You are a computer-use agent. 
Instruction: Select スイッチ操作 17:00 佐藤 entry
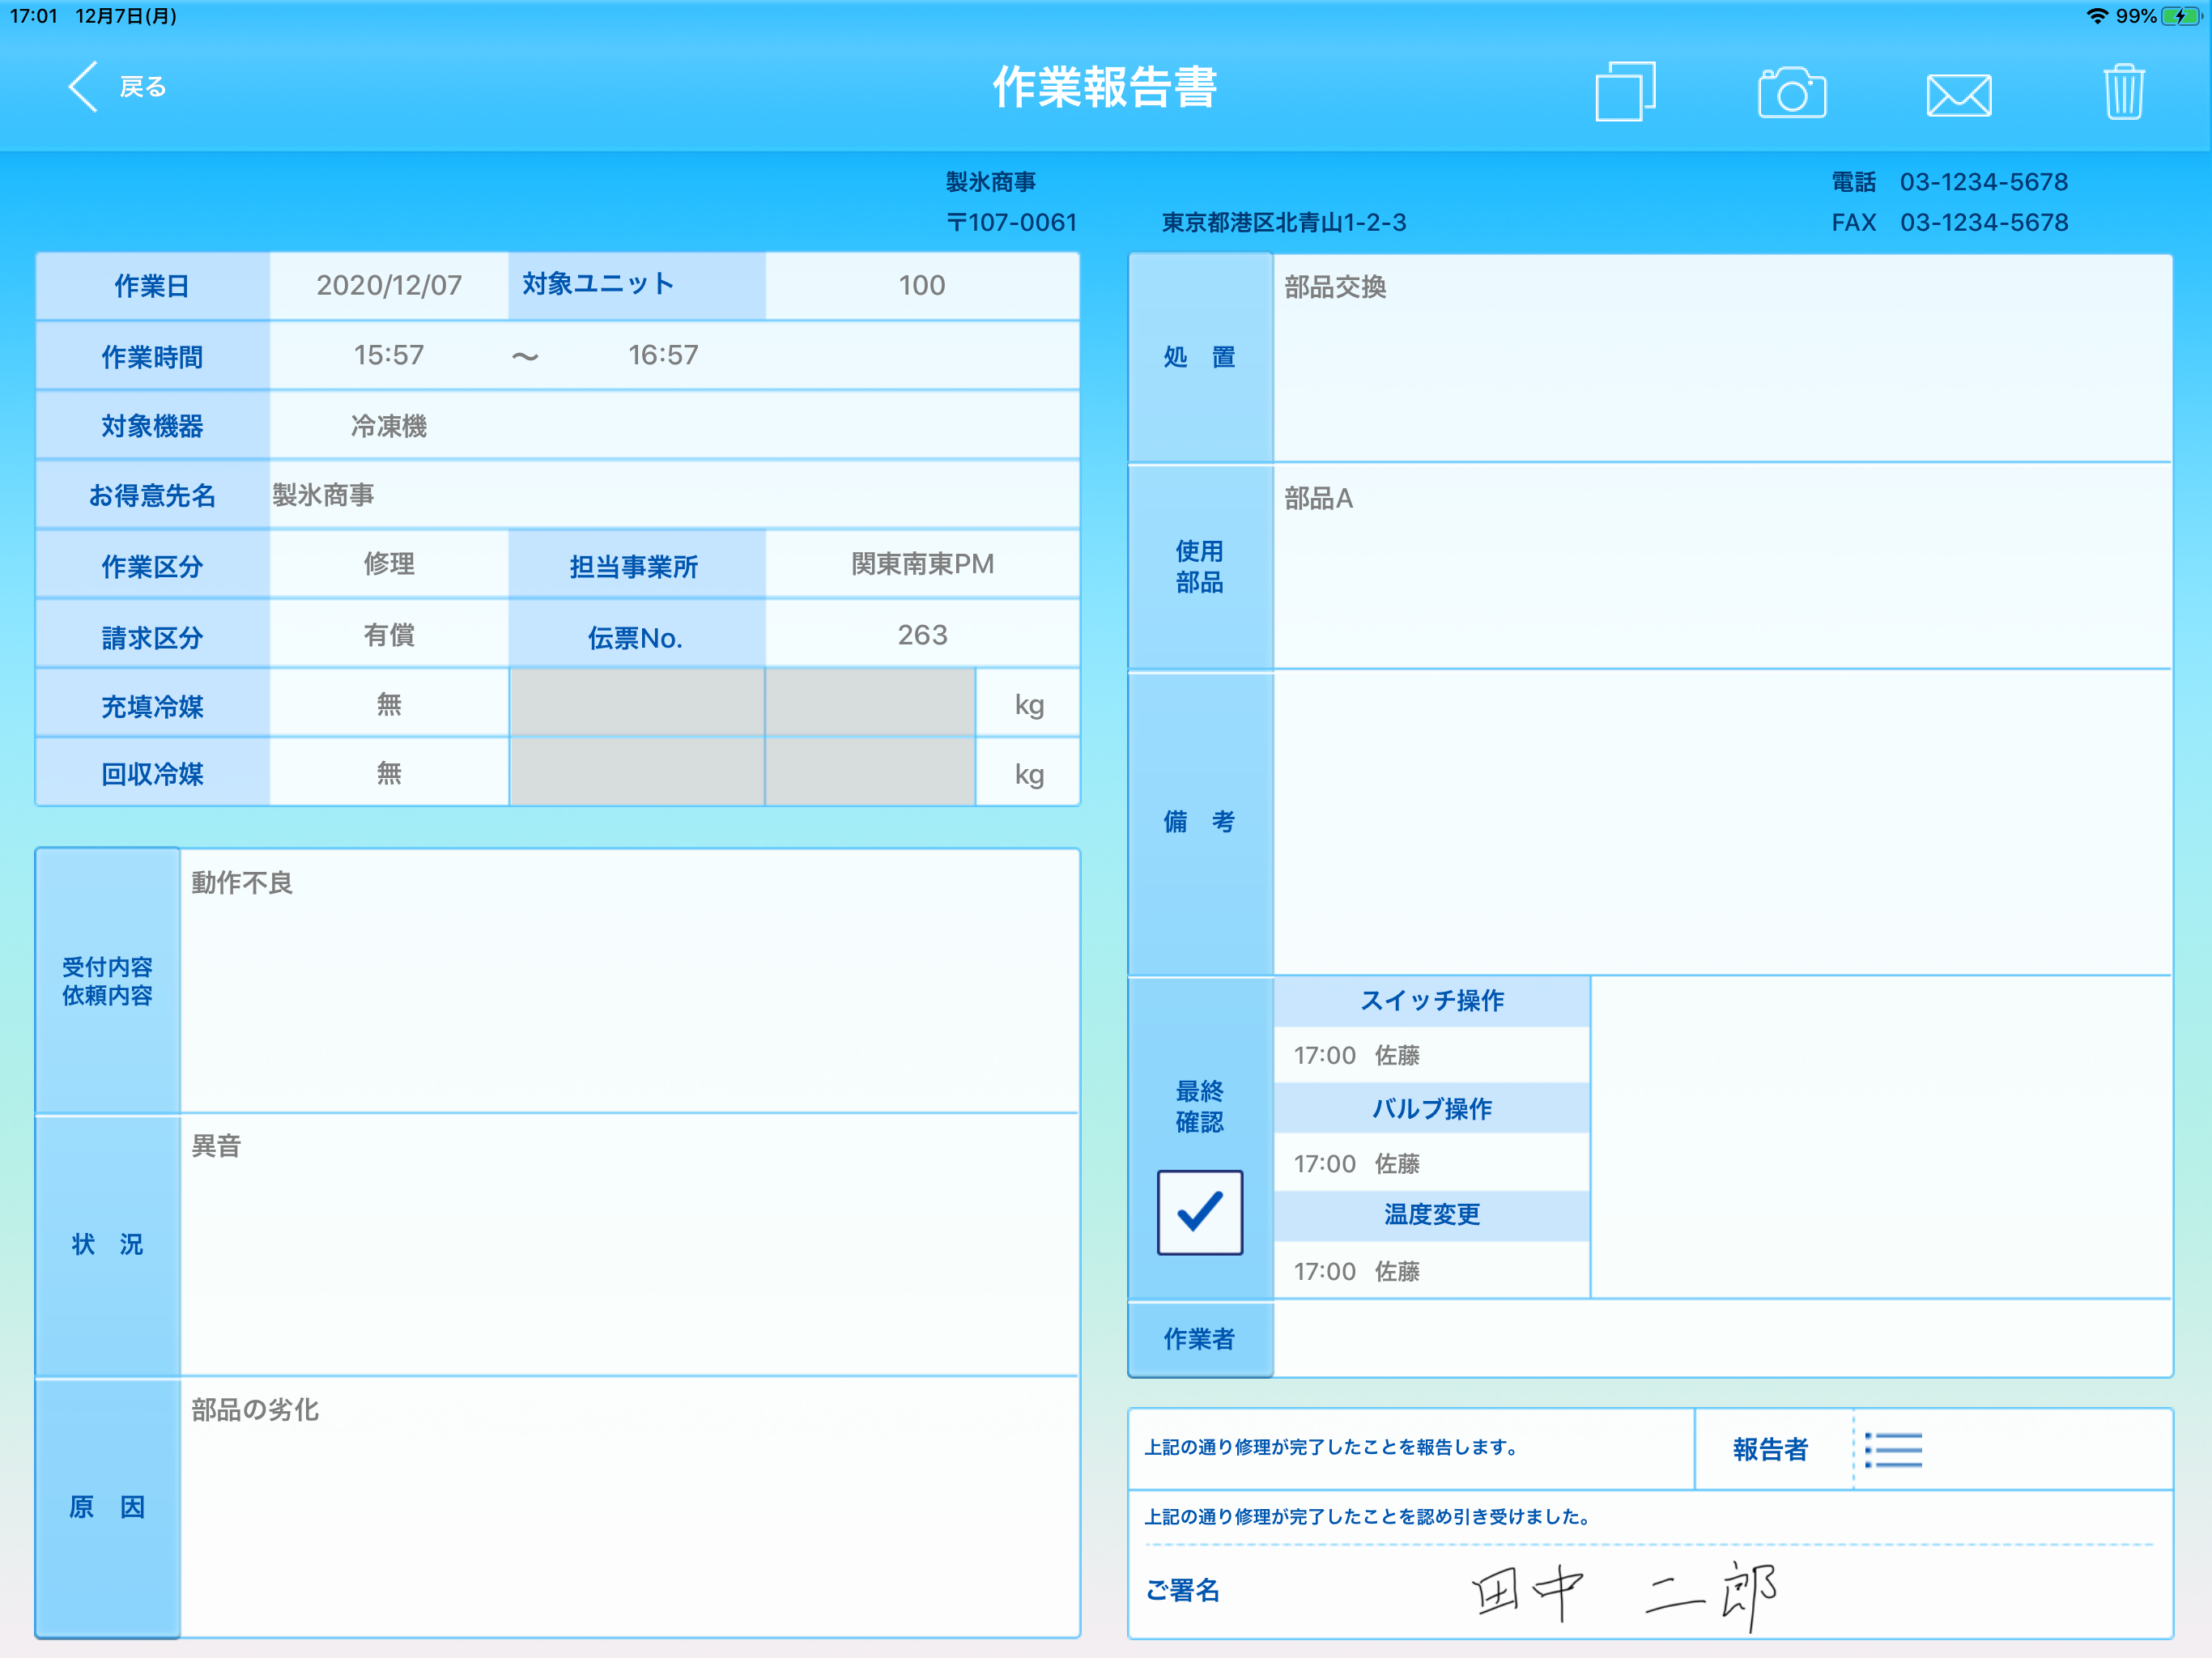(1431, 1055)
